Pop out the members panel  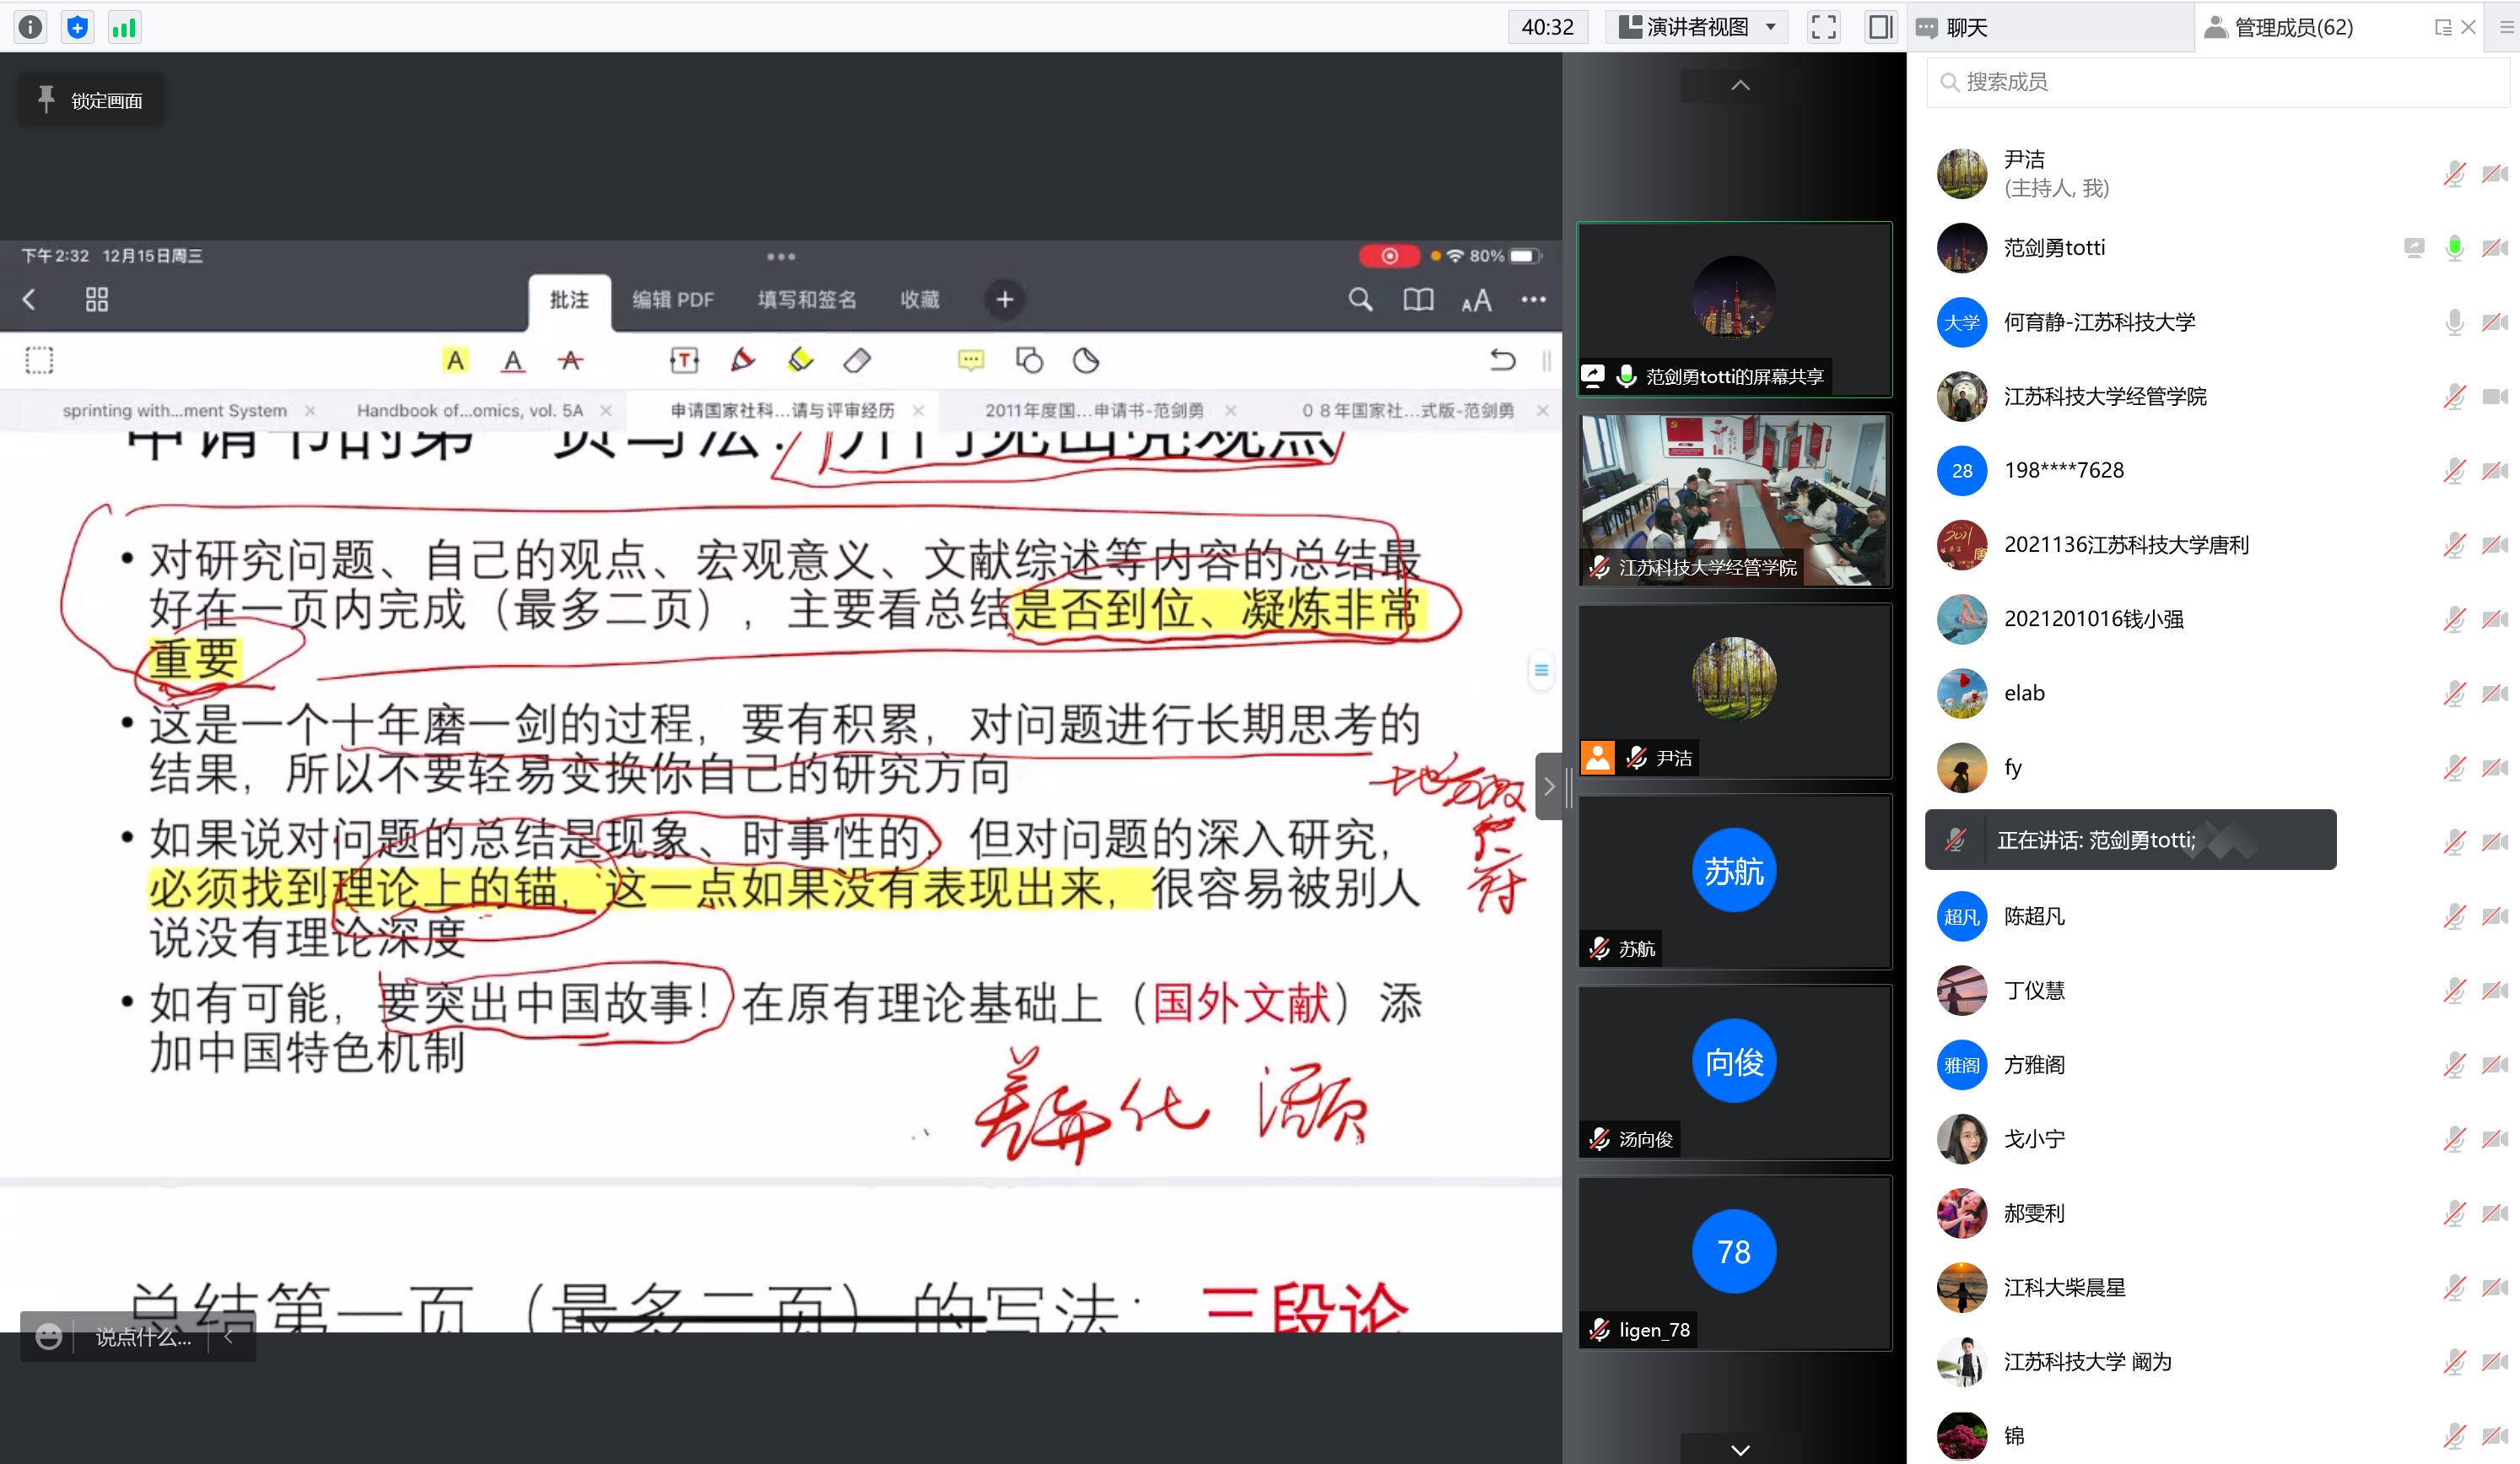tap(2442, 27)
